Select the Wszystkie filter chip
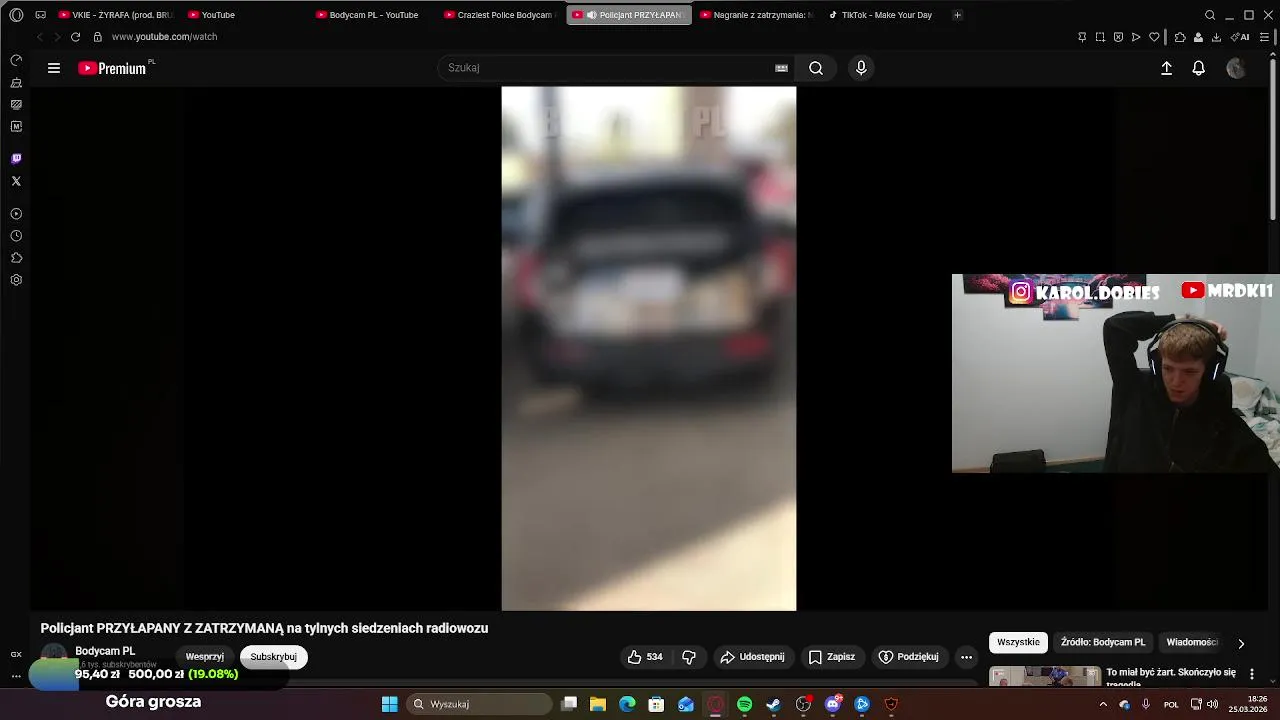The width and height of the screenshot is (1280, 720). (1018, 642)
